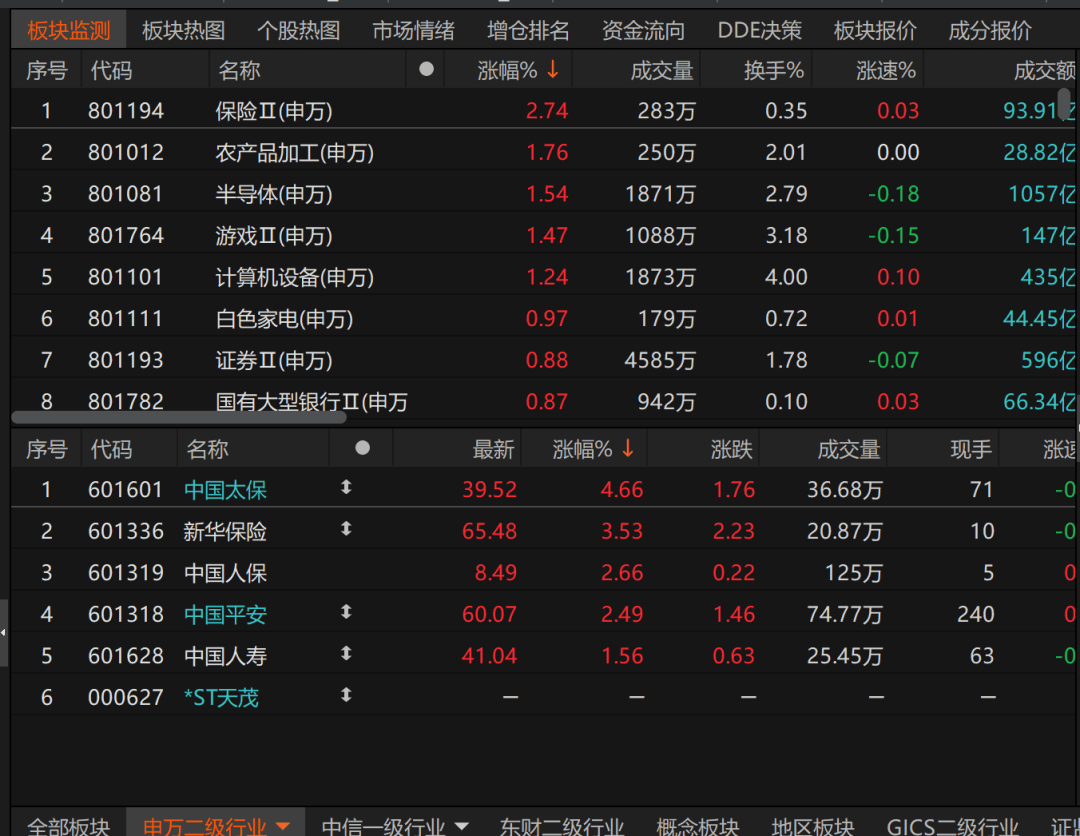Screen dimensions: 1080x836
Task: Click the up-down arrow icon for *ST天茂
Action: 346,695
